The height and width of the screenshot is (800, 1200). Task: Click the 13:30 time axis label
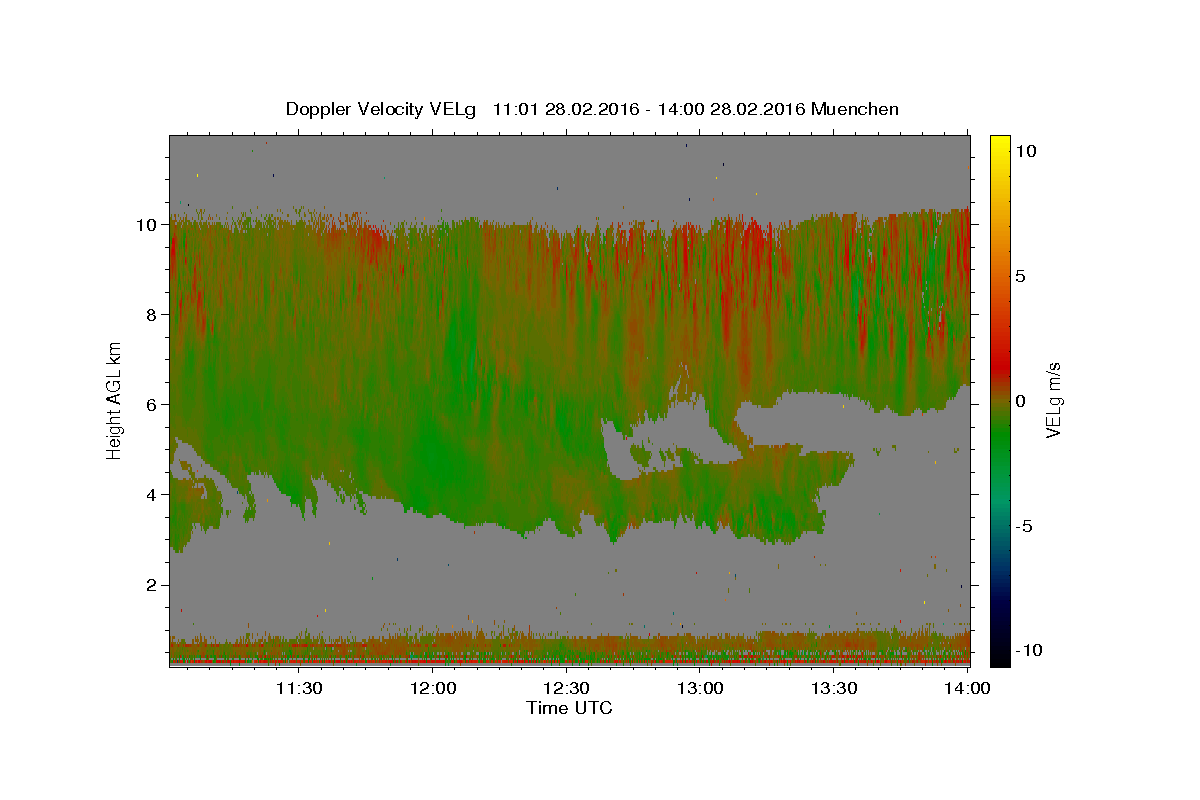tap(834, 688)
